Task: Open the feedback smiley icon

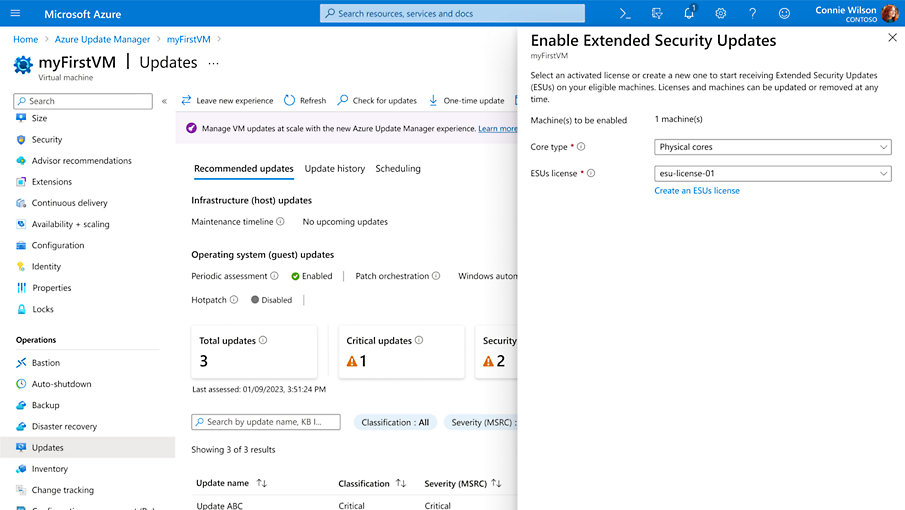Action: click(x=784, y=14)
